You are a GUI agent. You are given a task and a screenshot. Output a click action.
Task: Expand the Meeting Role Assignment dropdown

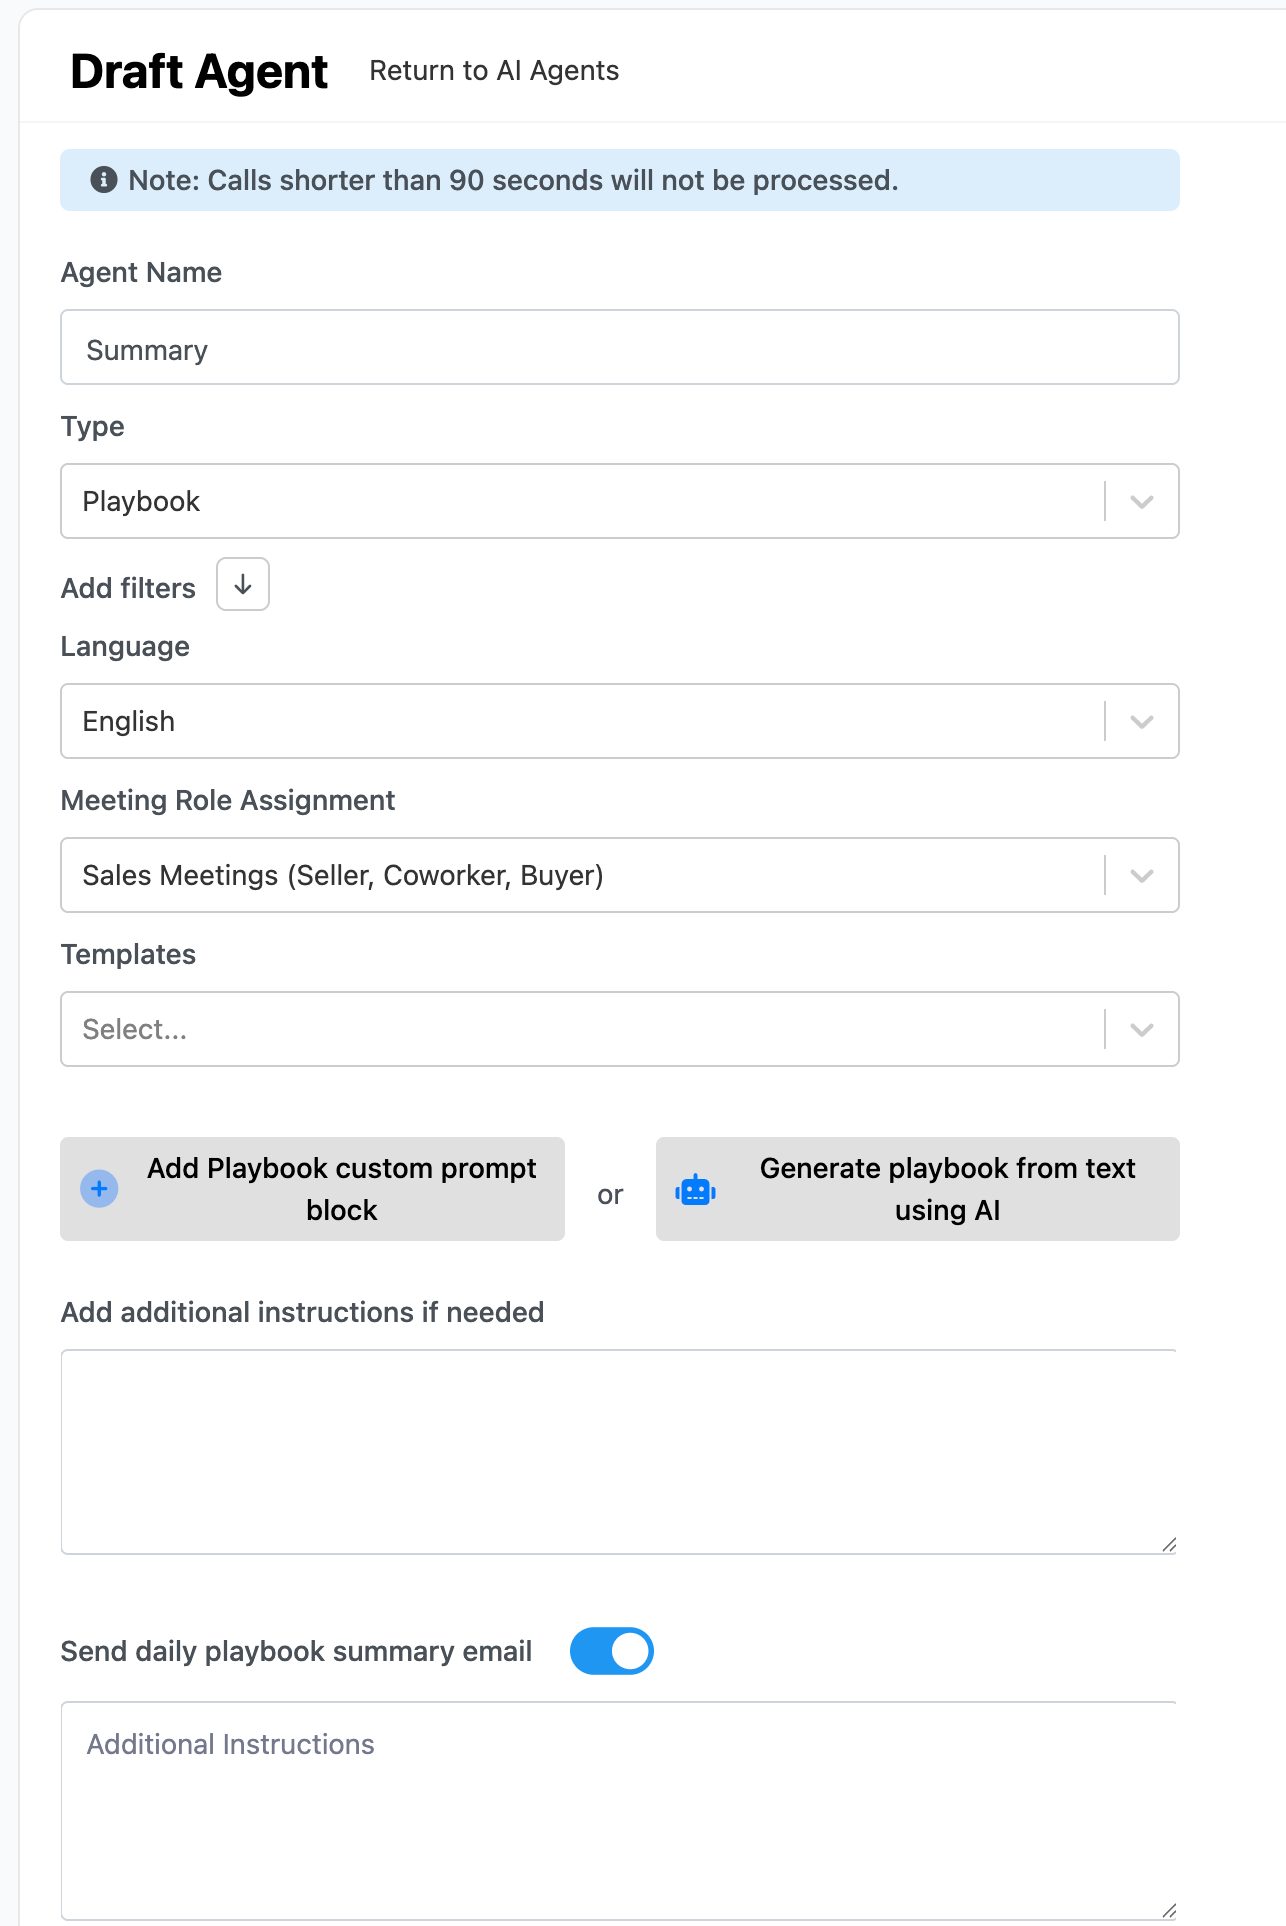(x=580, y=876)
